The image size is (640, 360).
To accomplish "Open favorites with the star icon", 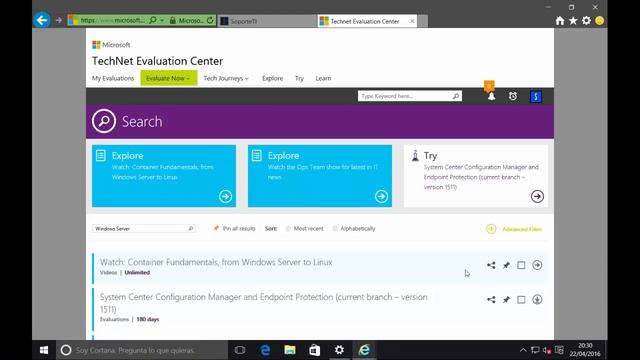I will click(x=573, y=20).
